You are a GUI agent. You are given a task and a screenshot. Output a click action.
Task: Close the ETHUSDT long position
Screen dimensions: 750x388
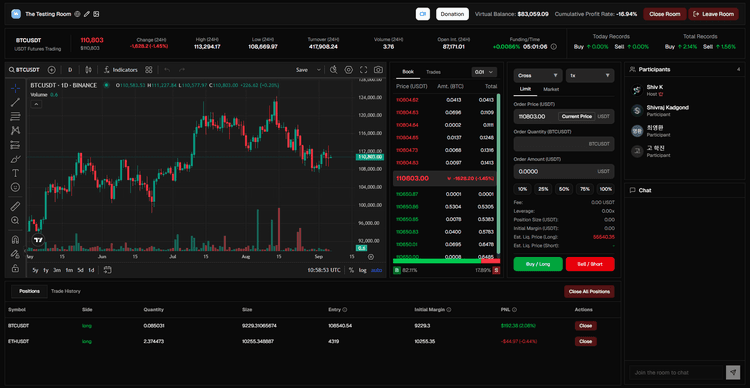(x=585, y=341)
